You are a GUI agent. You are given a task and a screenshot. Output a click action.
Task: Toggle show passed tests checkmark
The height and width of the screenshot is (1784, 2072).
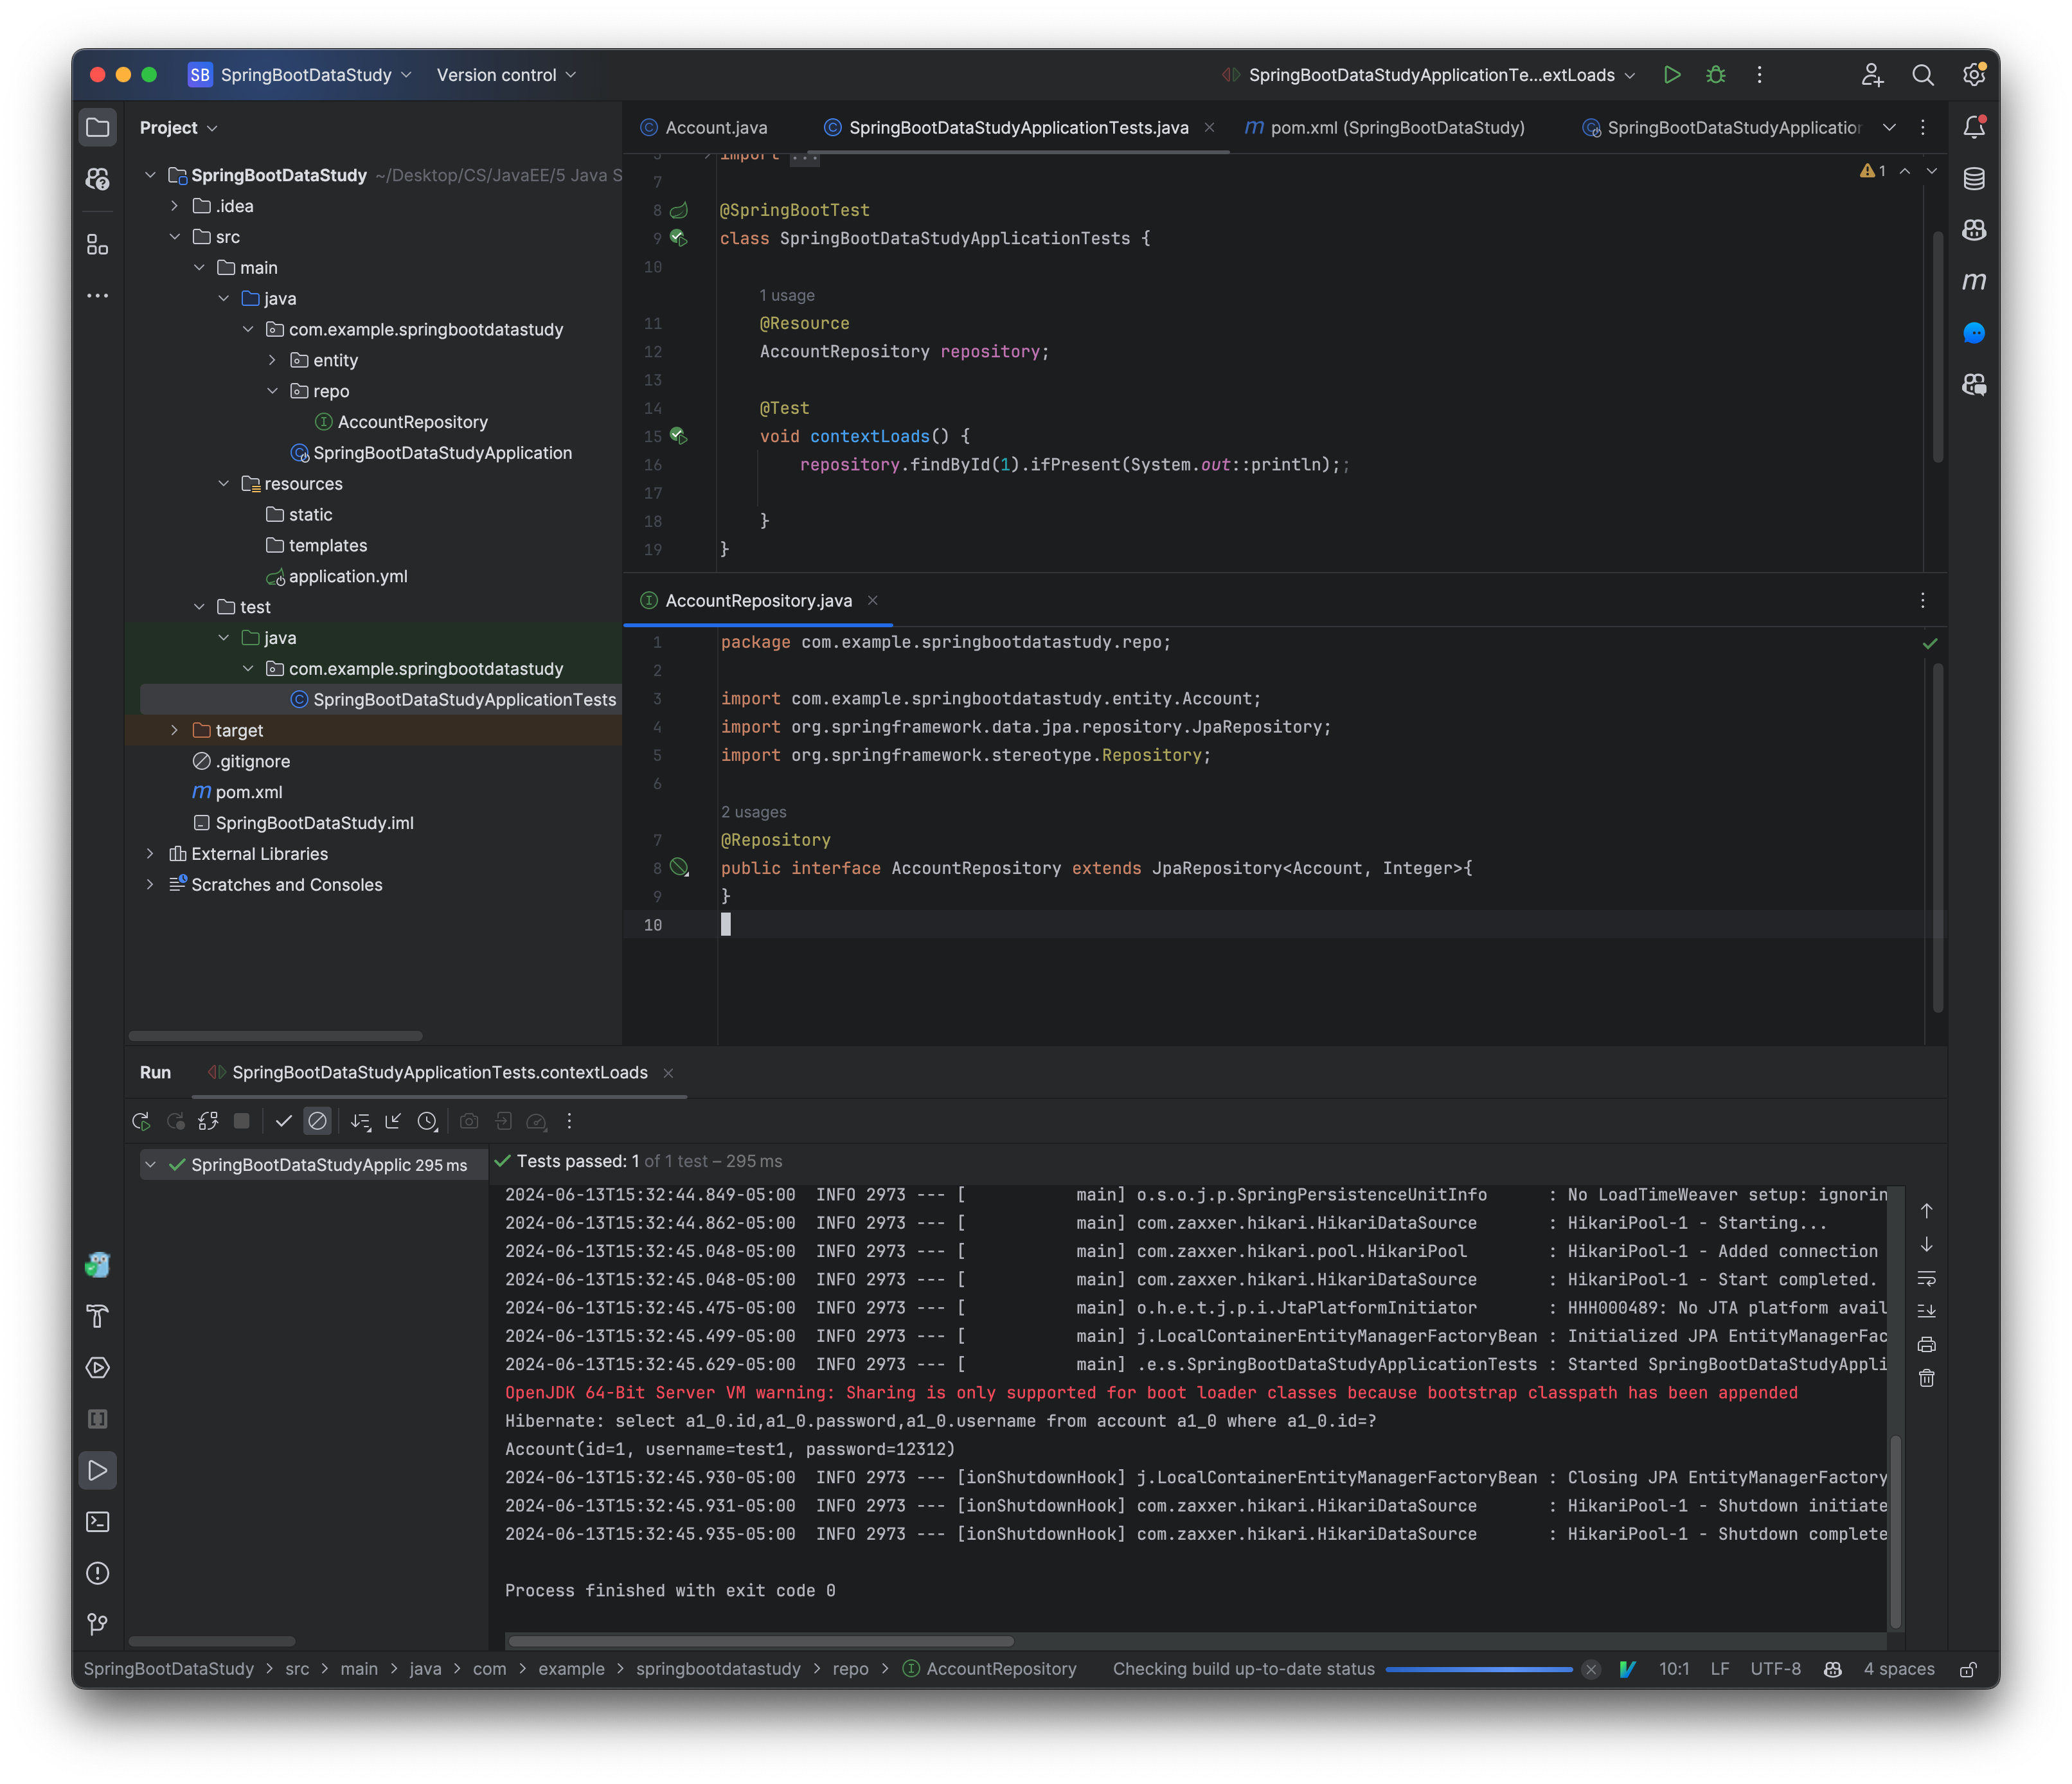tap(284, 1121)
